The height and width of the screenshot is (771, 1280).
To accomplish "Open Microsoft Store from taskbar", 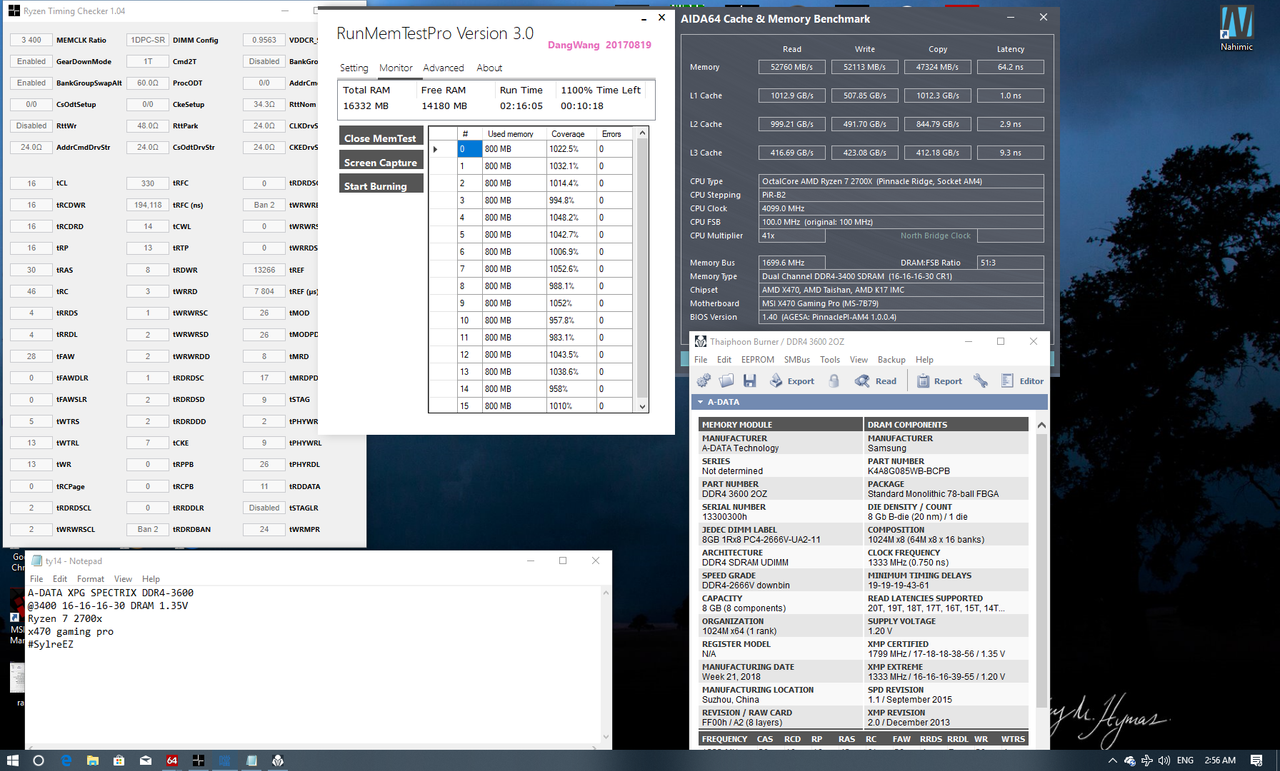I will click(118, 760).
